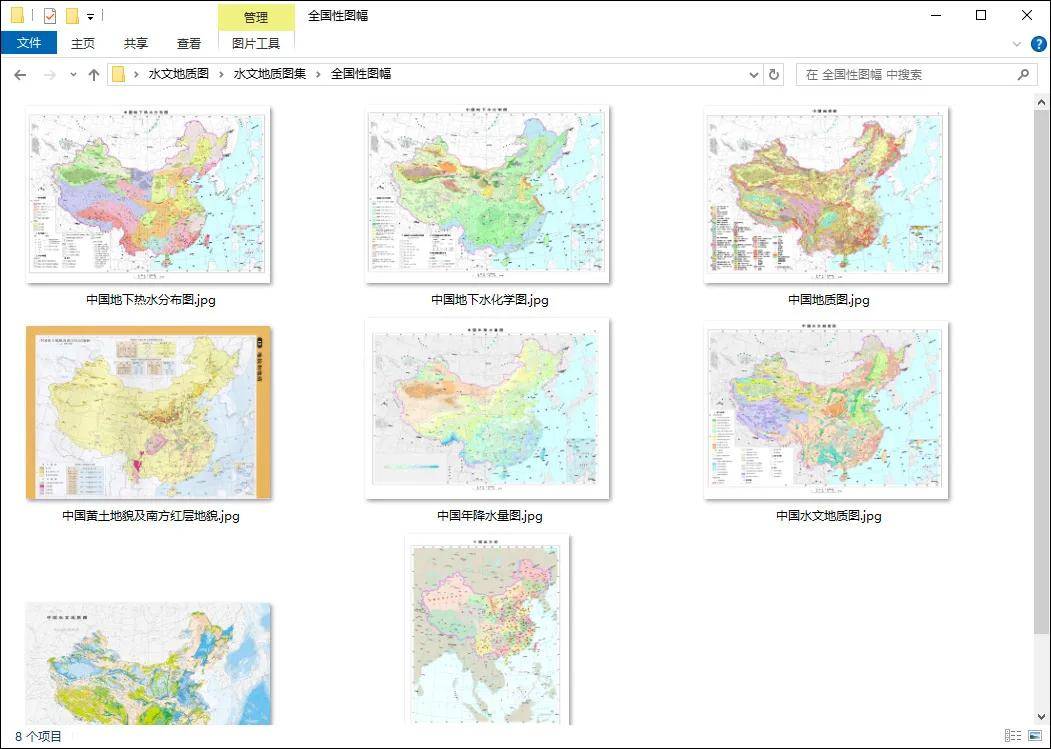Open the 文件 menu

point(29,43)
